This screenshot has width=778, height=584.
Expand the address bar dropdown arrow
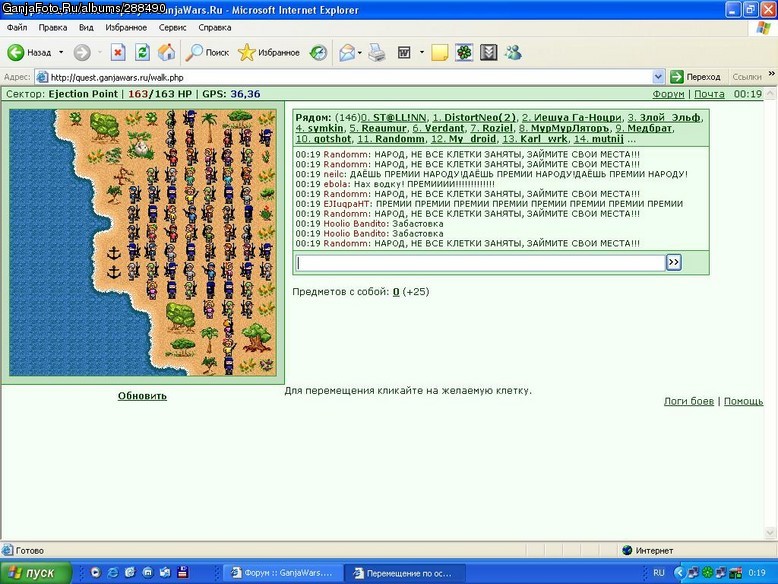pyautogui.click(x=658, y=77)
